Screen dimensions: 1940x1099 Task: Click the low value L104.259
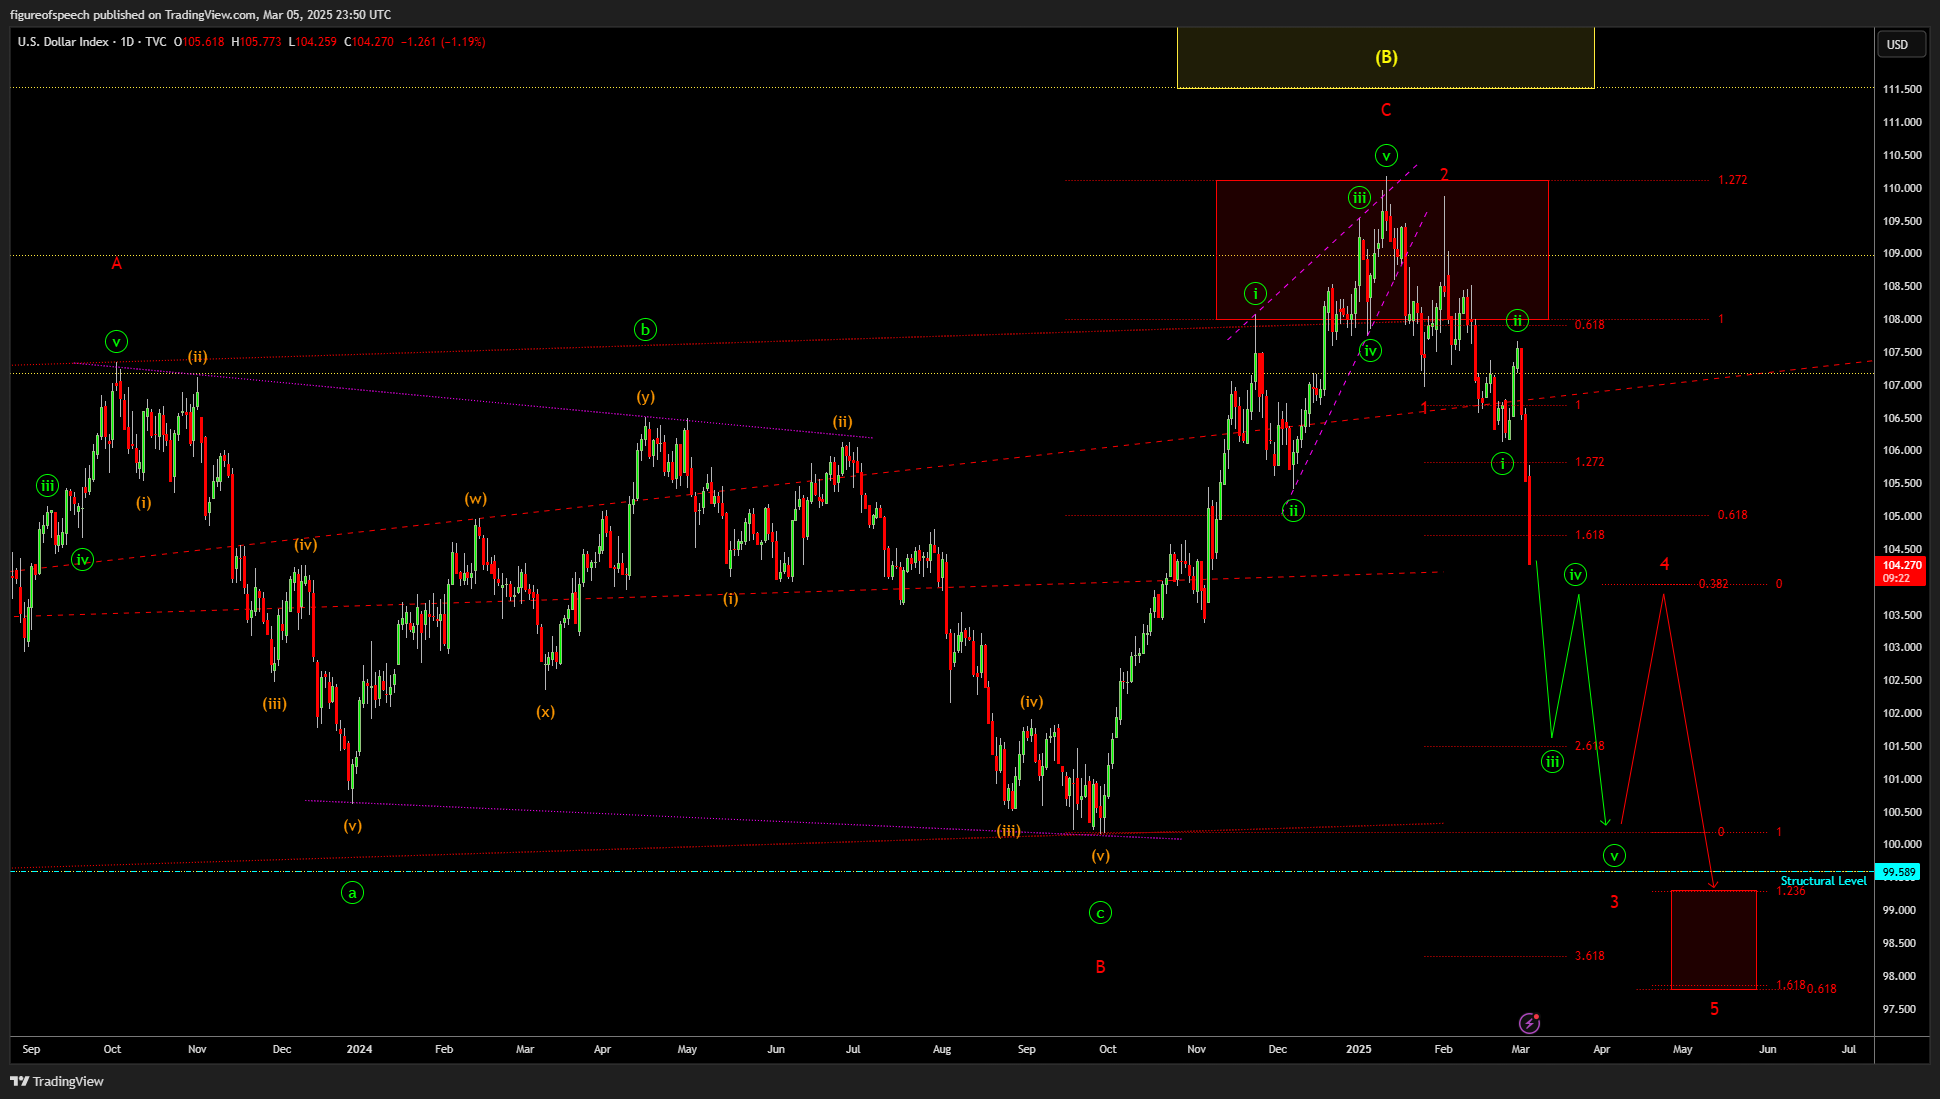click(313, 42)
